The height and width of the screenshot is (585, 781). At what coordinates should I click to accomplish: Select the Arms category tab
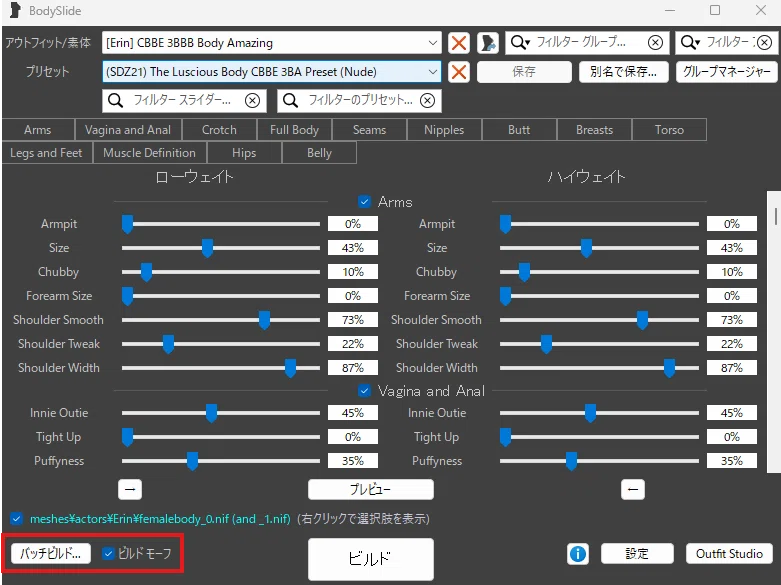38,130
